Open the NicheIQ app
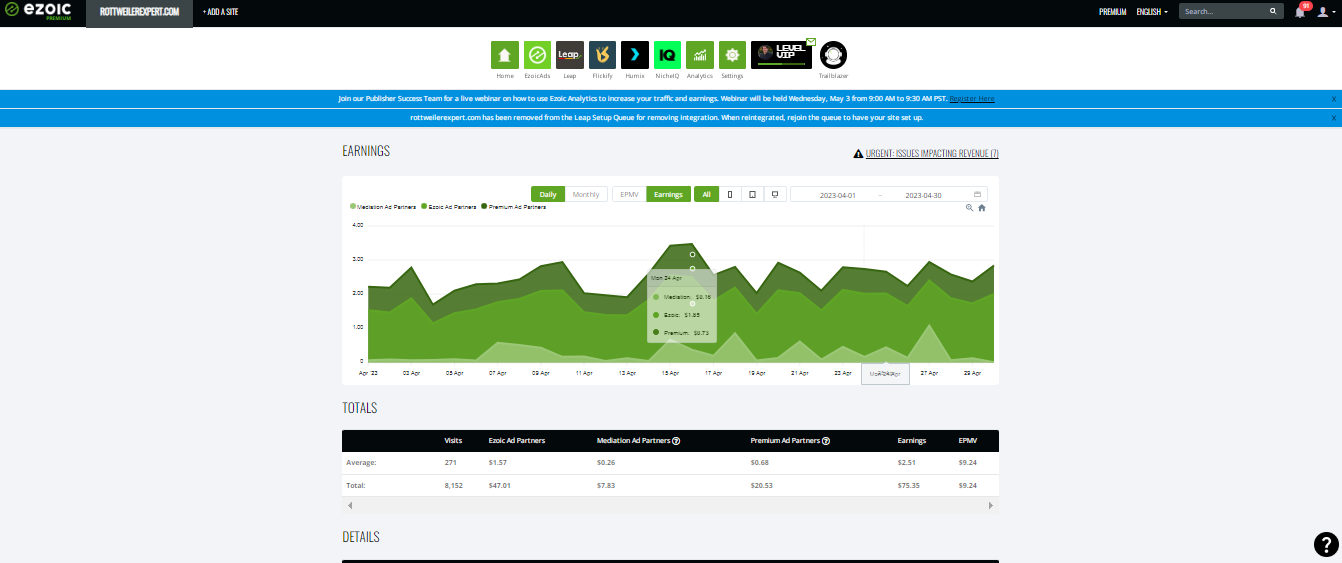 tap(667, 55)
